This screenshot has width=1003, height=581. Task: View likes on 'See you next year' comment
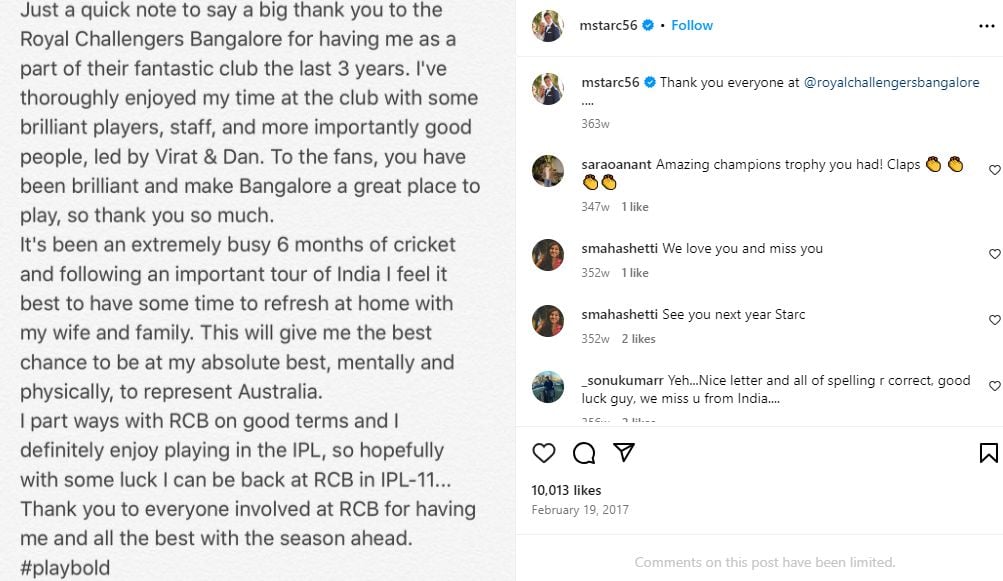click(638, 339)
